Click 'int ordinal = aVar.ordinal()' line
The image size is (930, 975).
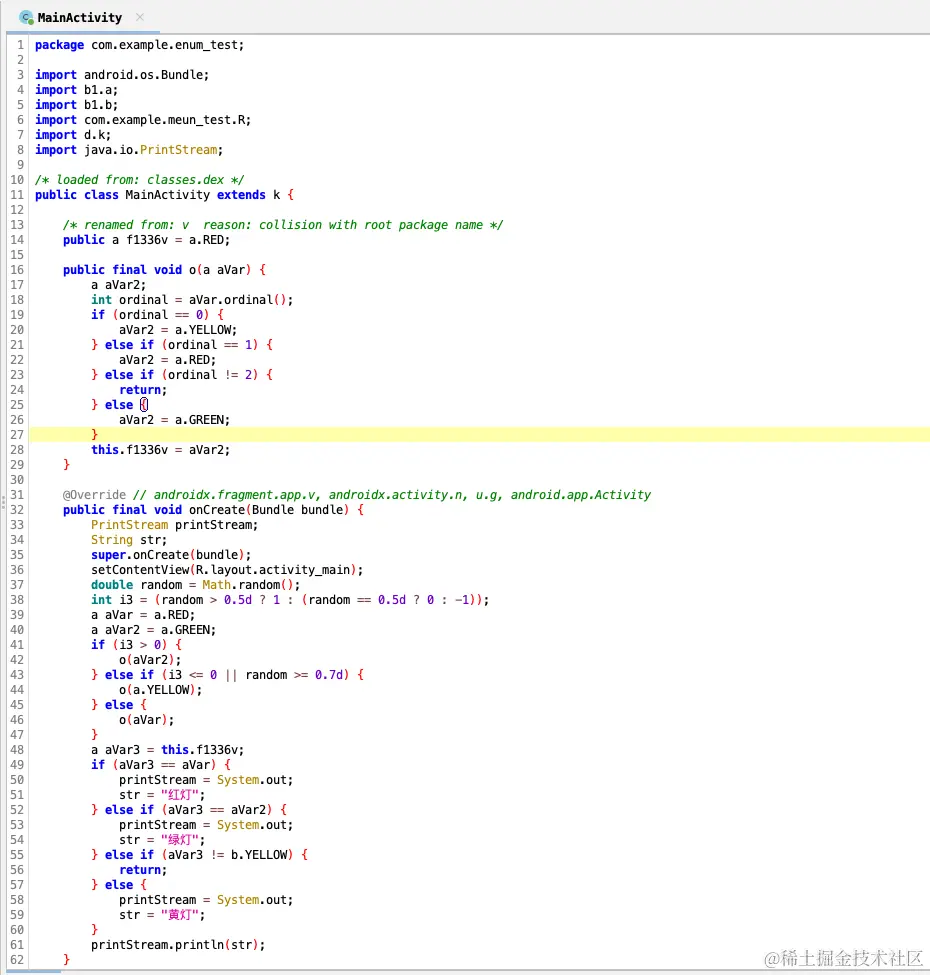tap(192, 300)
